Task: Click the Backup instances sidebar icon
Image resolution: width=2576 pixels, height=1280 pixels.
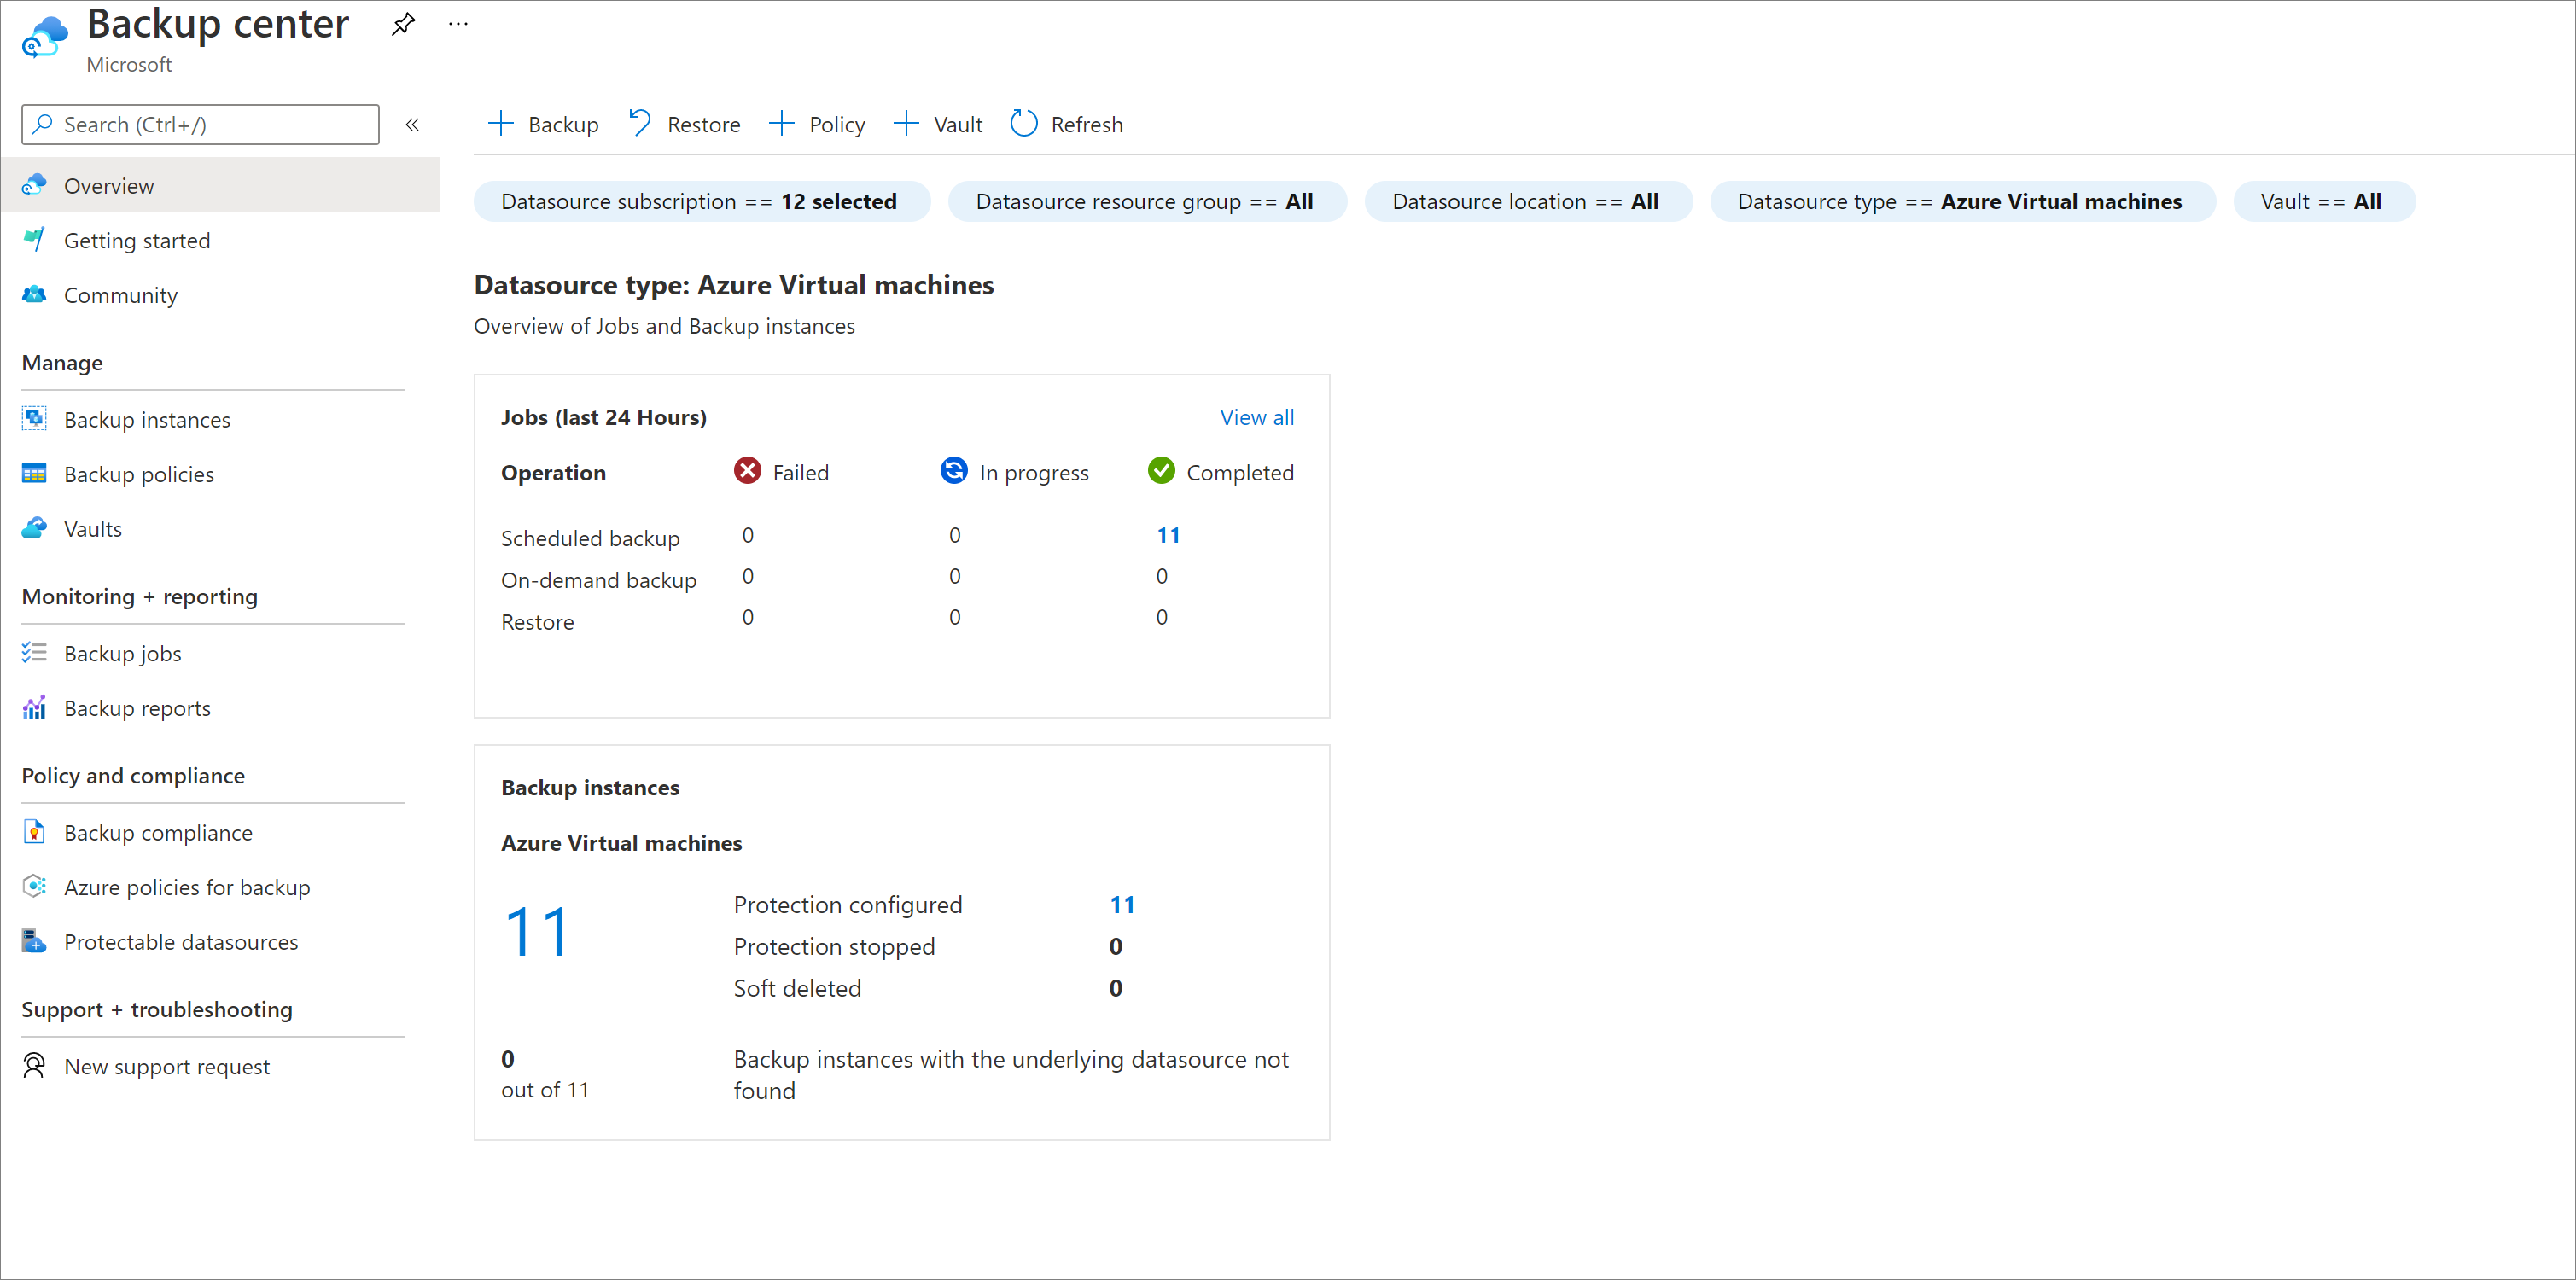Action: pyautogui.click(x=32, y=417)
